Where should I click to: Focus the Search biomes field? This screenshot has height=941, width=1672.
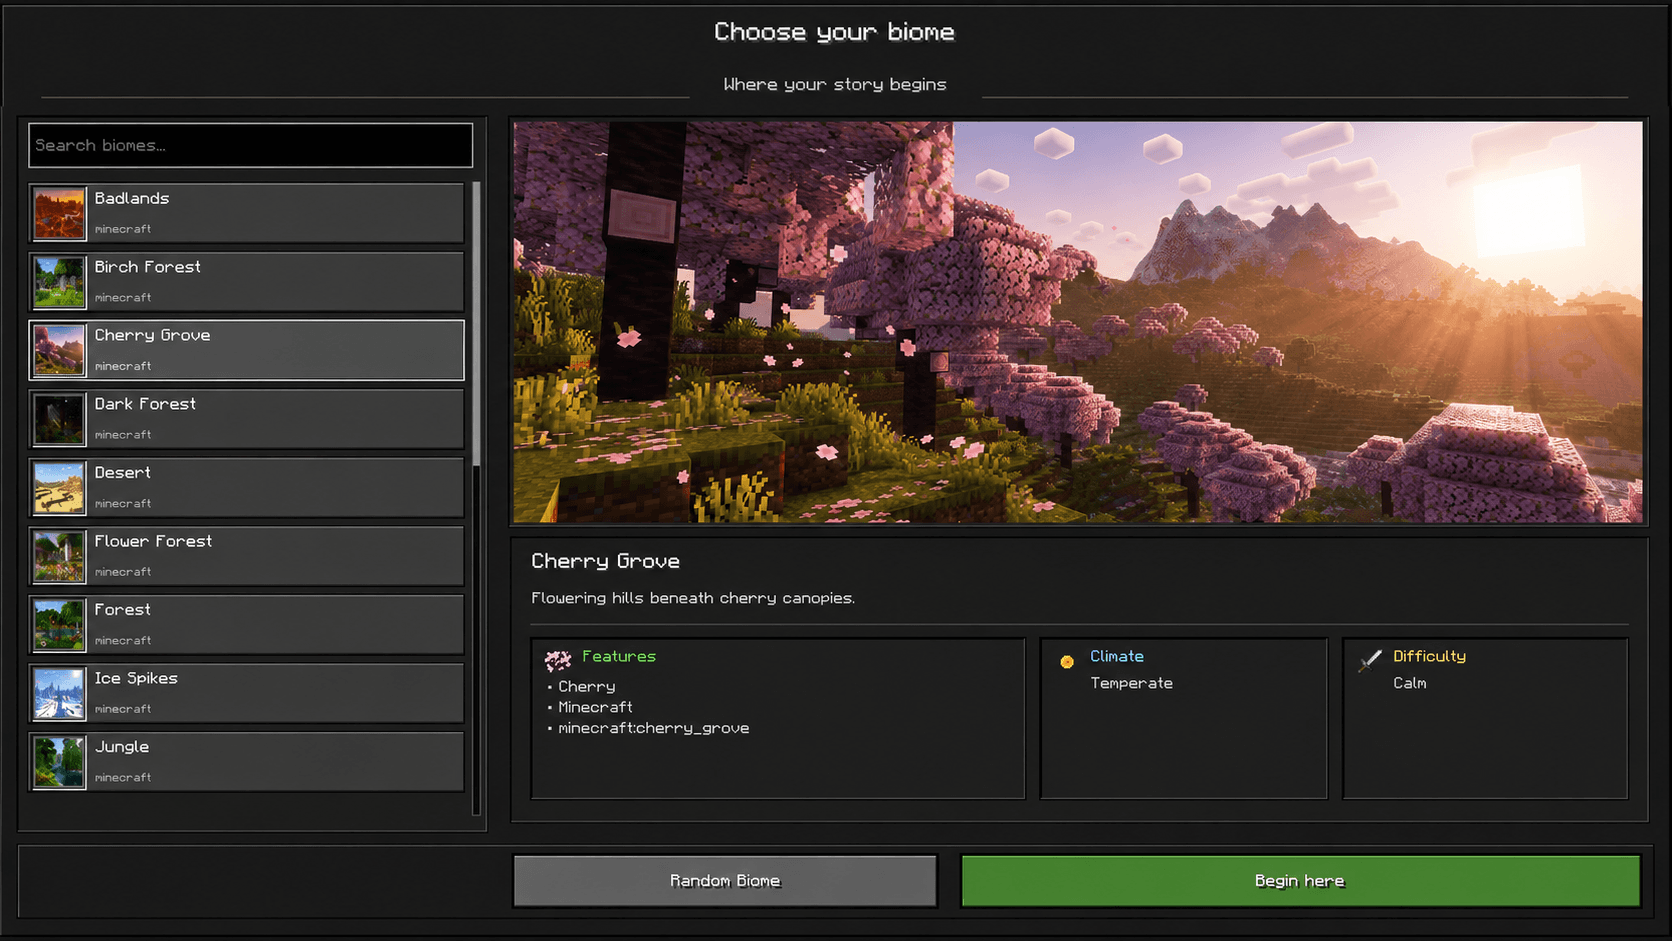[x=251, y=145]
